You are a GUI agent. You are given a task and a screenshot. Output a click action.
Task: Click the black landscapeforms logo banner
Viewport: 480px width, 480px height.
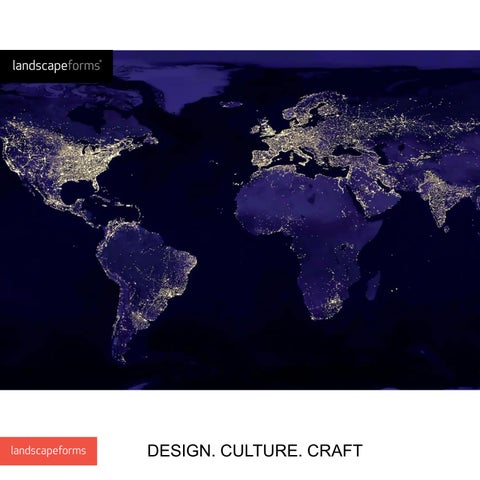coord(56,66)
